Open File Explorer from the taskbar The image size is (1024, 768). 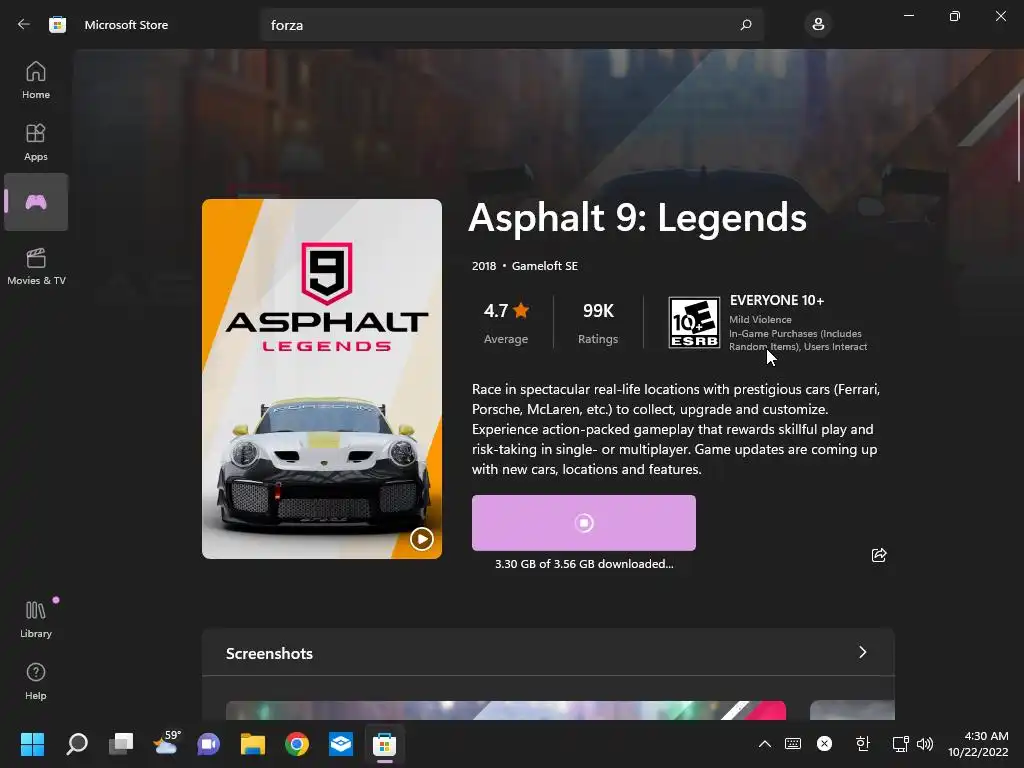pos(253,744)
